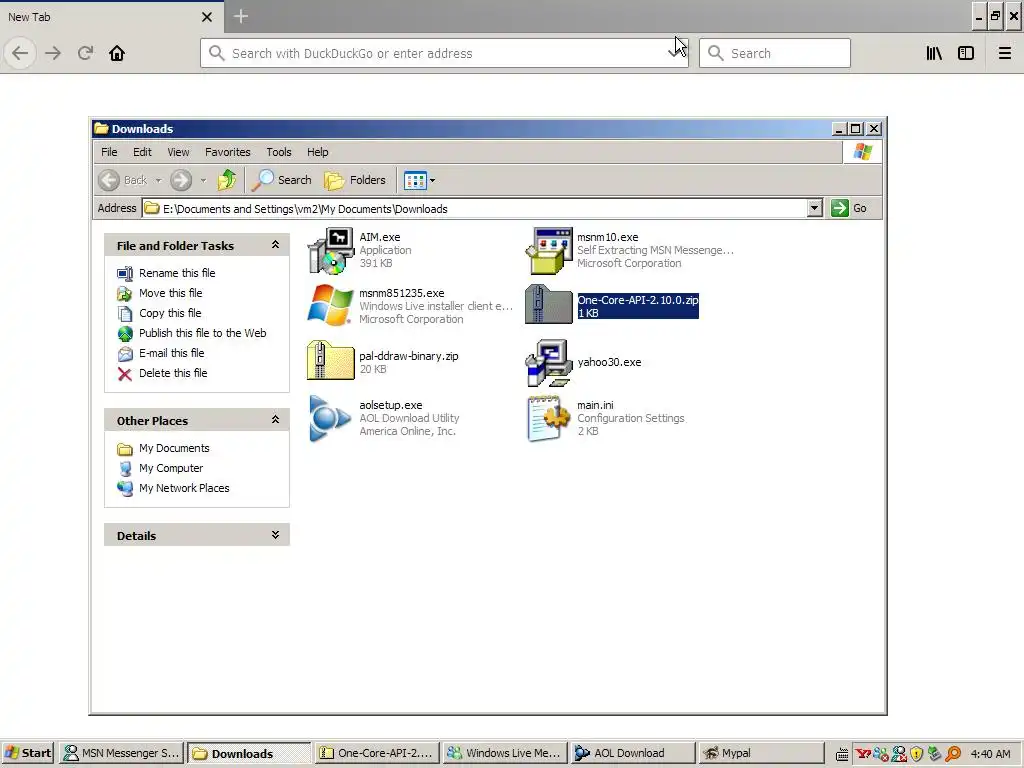Viewport: 1024px width, 768px height.
Task: Open the browser hamburger menu
Action: [x=1005, y=53]
